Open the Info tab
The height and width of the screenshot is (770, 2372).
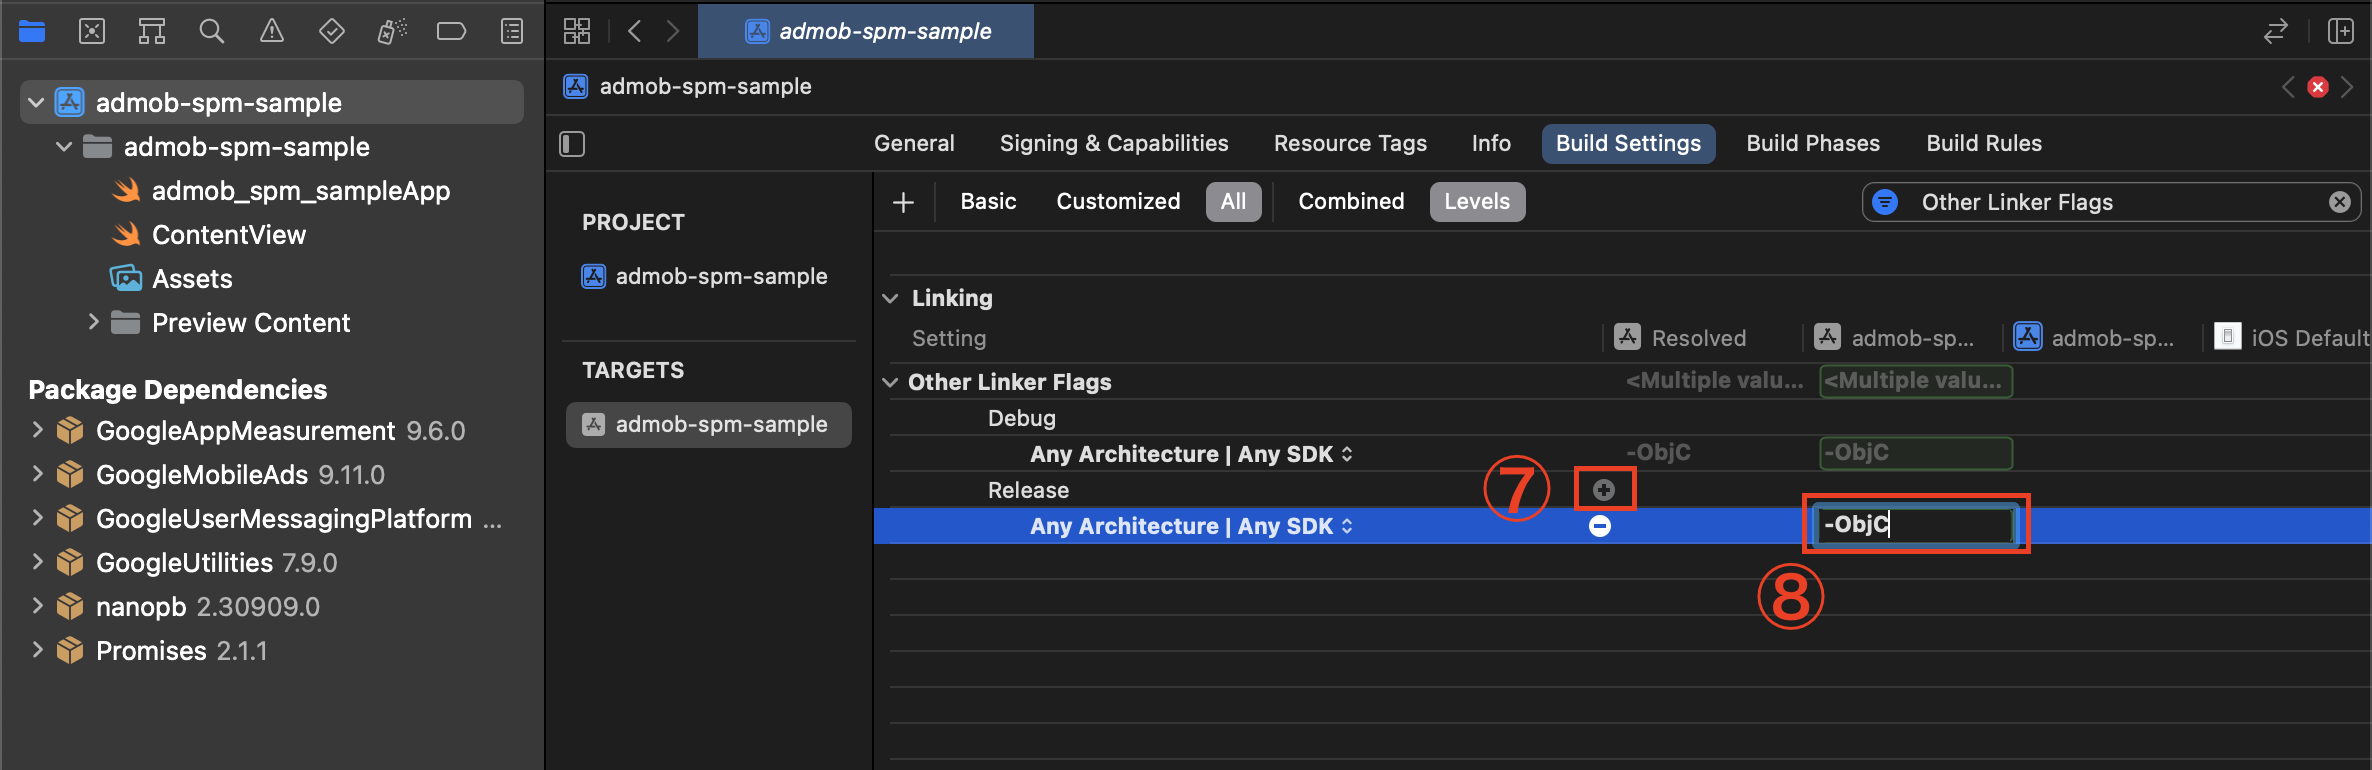(1491, 144)
